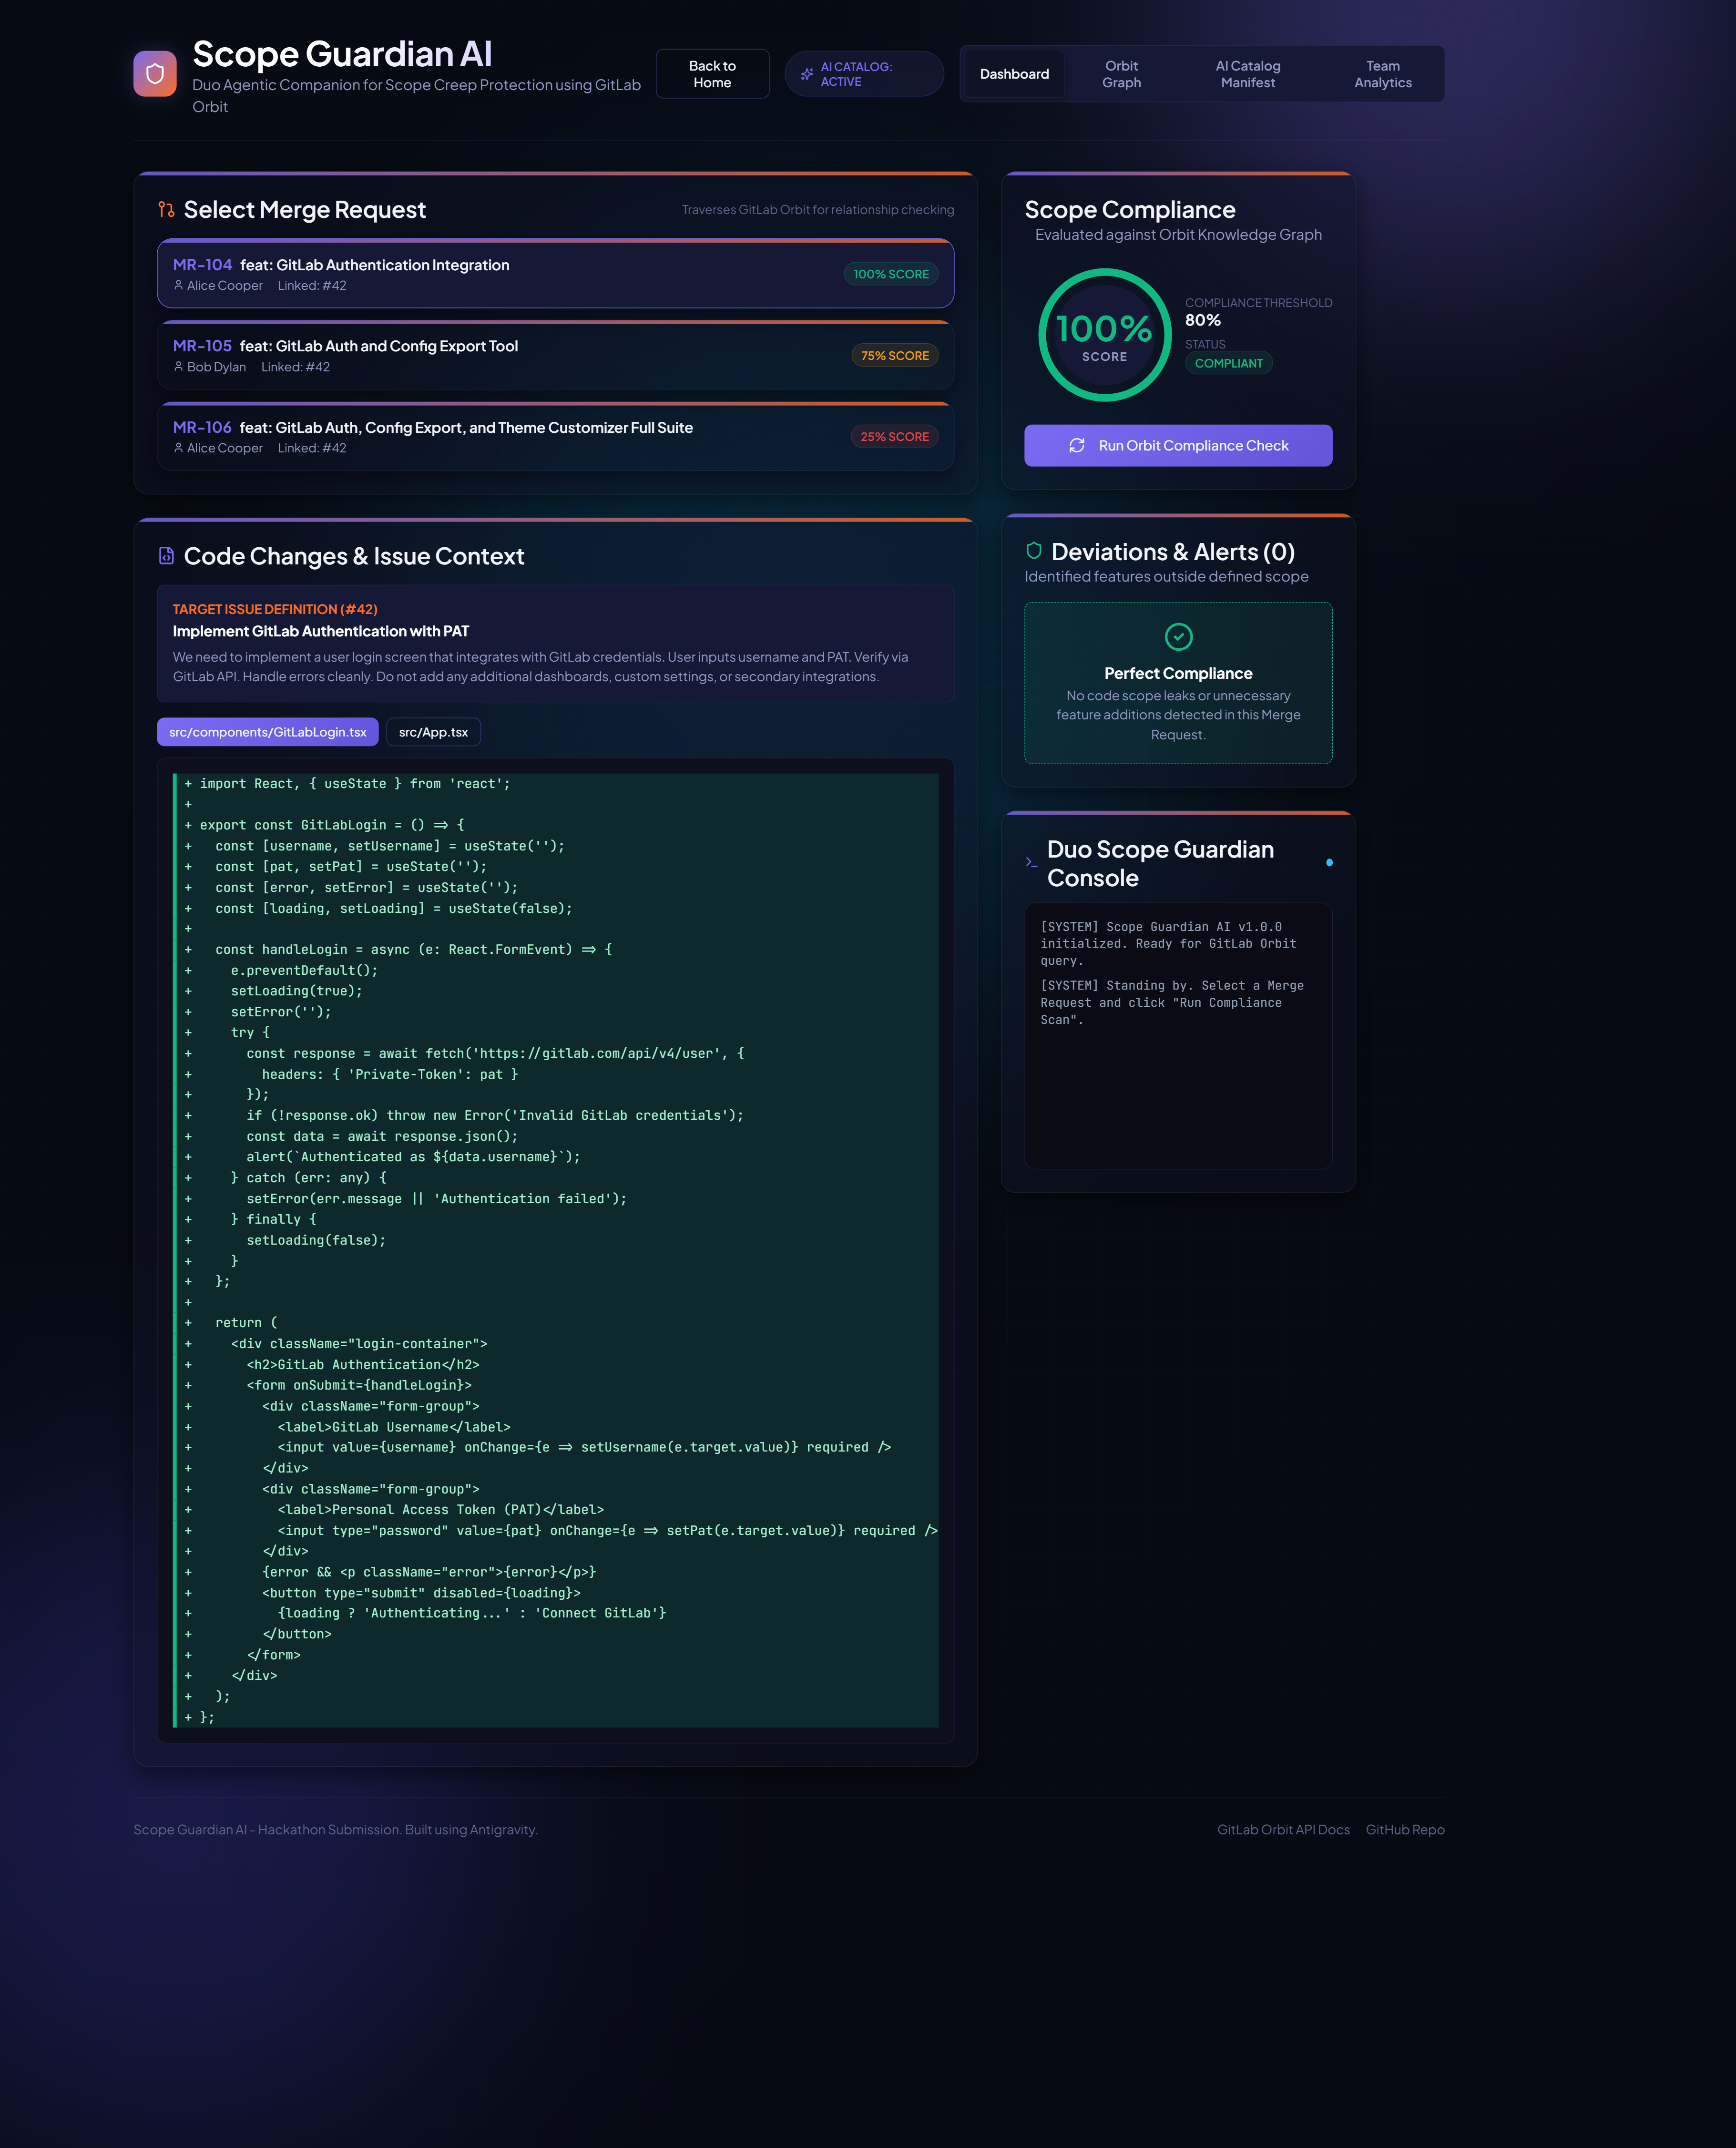
Task: Open the GitHub Repo footer link
Action: pyautogui.click(x=1405, y=1829)
